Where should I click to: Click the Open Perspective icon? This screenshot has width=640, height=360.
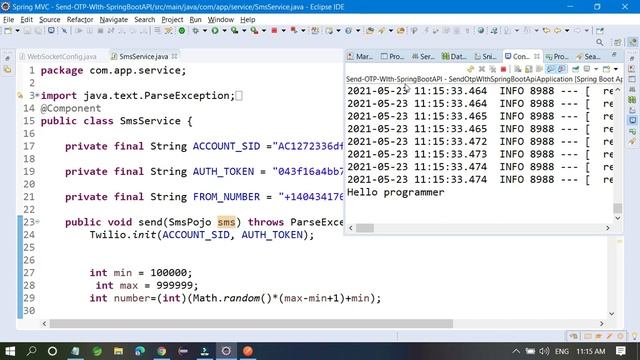click(x=618, y=42)
